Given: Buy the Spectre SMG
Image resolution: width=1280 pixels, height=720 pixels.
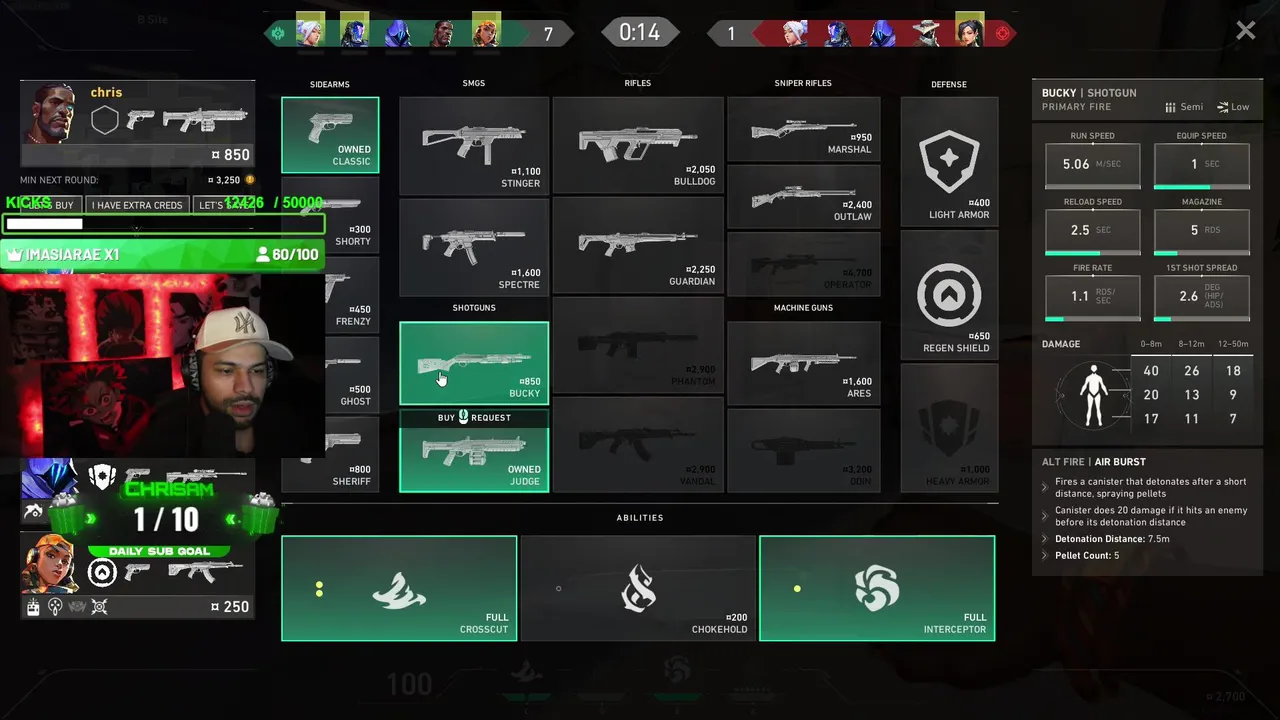Looking at the screenshot, I should point(474,246).
